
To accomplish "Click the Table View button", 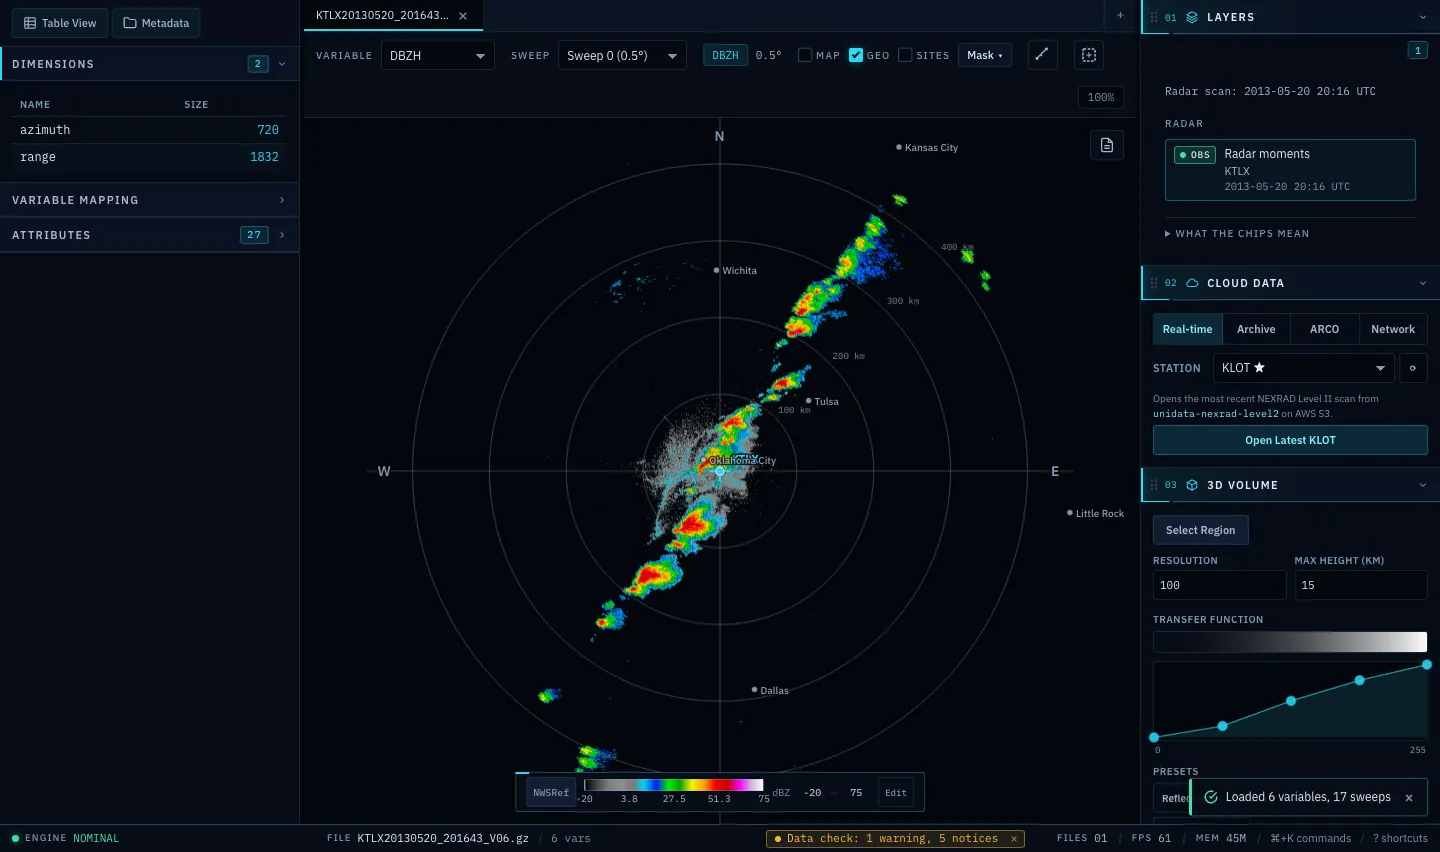I will pos(60,23).
